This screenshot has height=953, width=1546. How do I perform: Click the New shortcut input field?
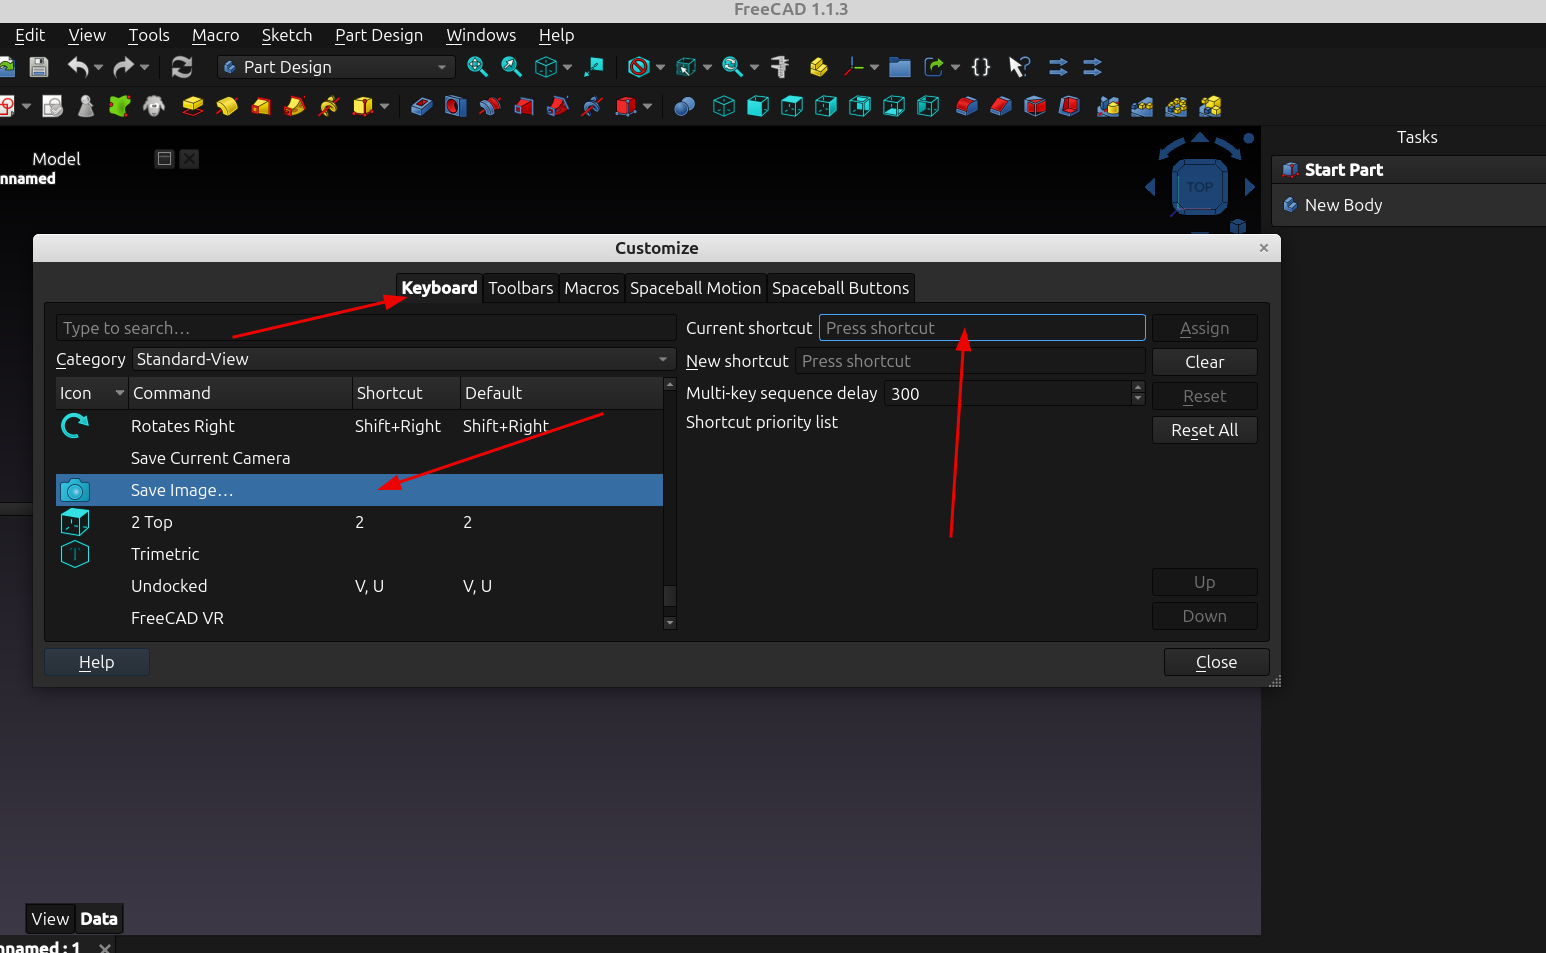[970, 361]
